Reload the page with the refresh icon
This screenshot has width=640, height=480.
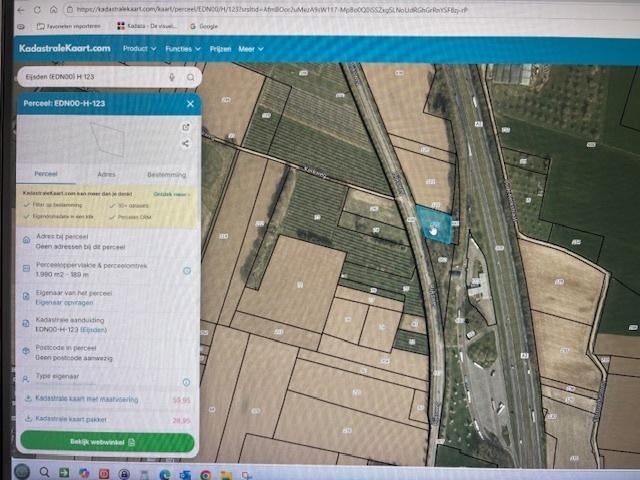pyautogui.click(x=37, y=9)
